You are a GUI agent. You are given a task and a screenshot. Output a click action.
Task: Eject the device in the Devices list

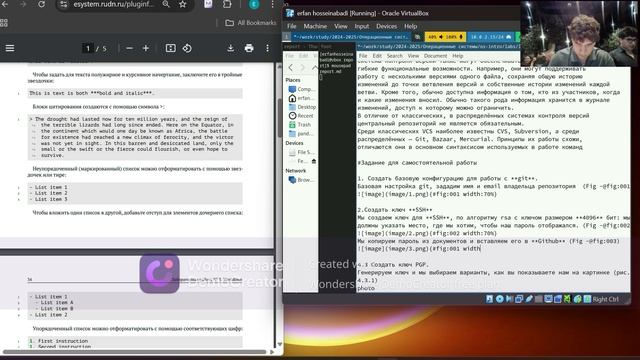click(313, 161)
